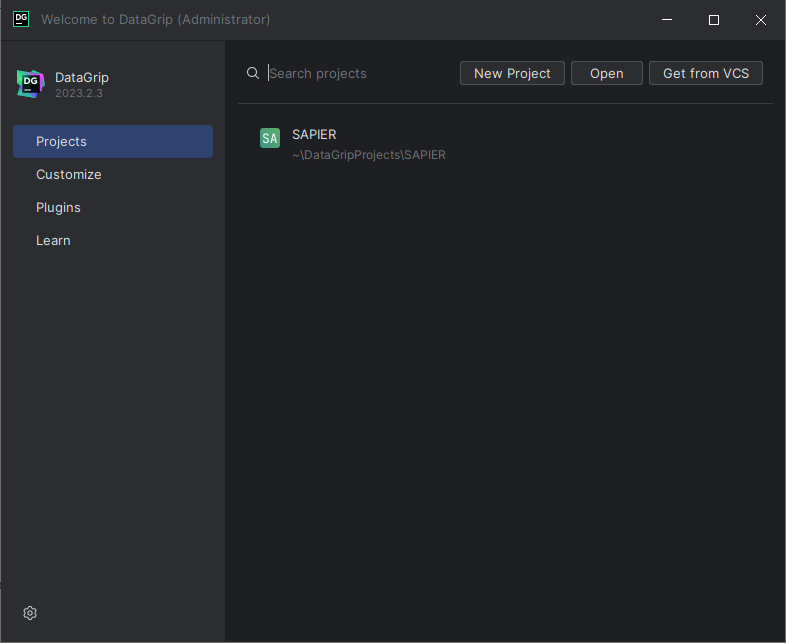Go to the Learn section

tap(113, 241)
